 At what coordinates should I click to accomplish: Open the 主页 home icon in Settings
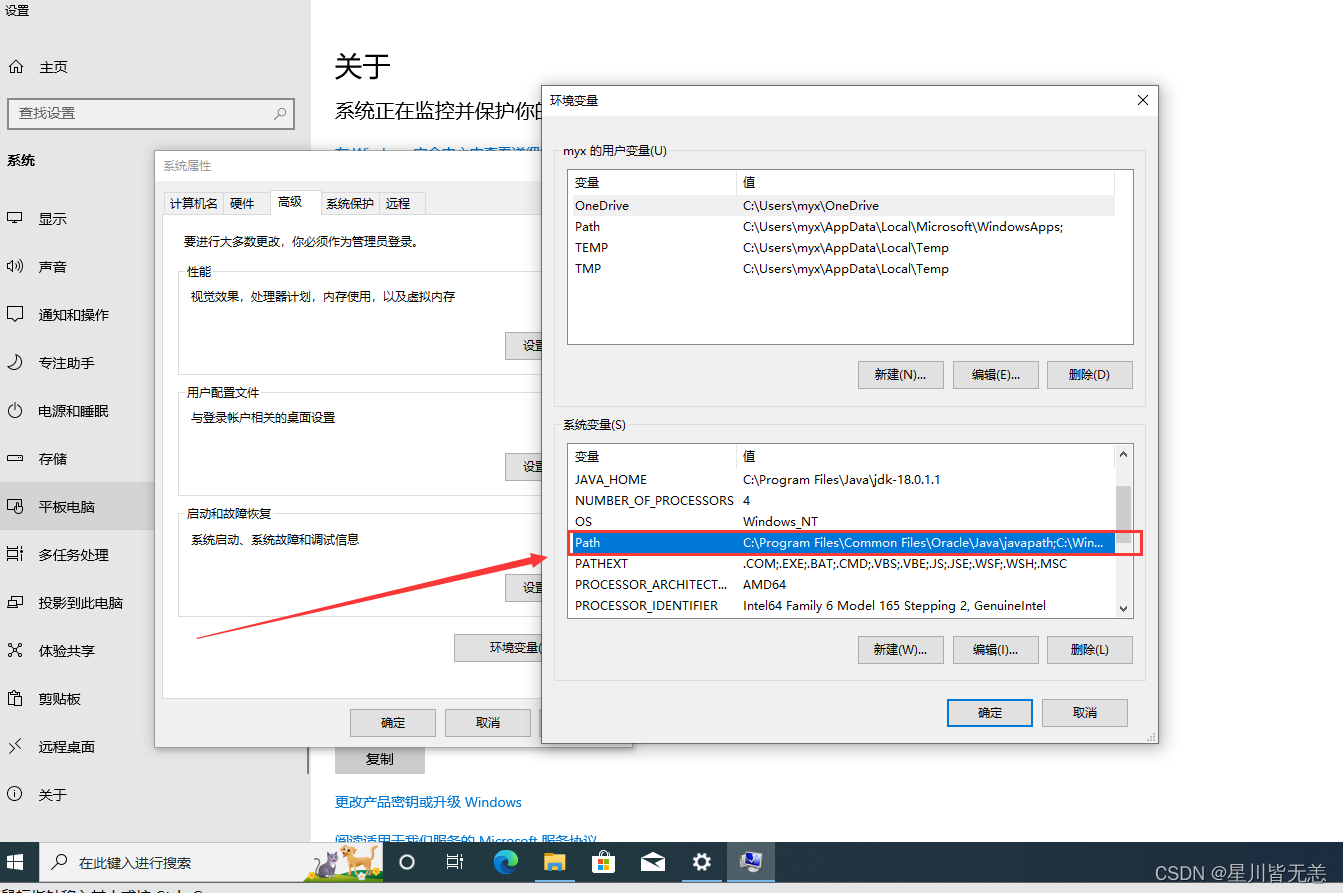(15, 67)
